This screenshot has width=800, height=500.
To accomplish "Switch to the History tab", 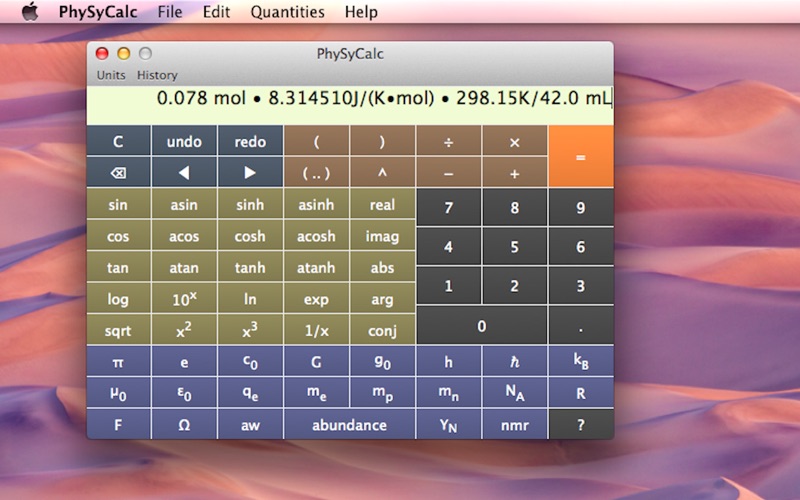I will 157,75.
